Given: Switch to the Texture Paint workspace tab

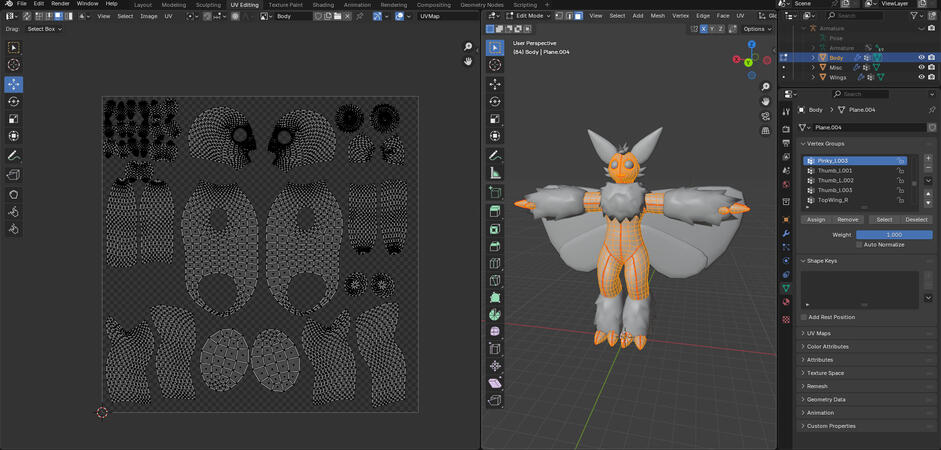Looking at the screenshot, I should 285,5.
